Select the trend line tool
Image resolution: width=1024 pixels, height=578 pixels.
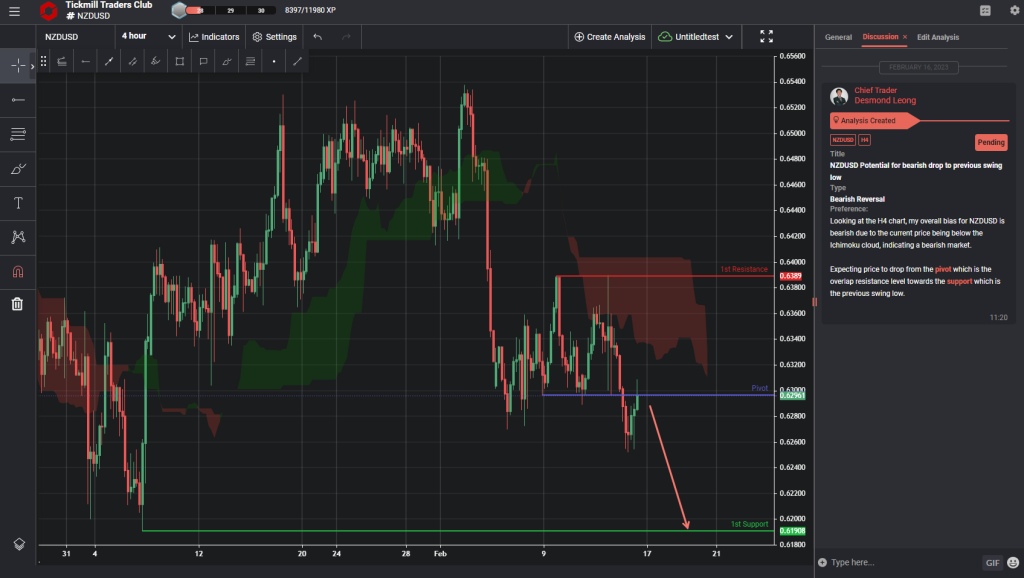108,61
